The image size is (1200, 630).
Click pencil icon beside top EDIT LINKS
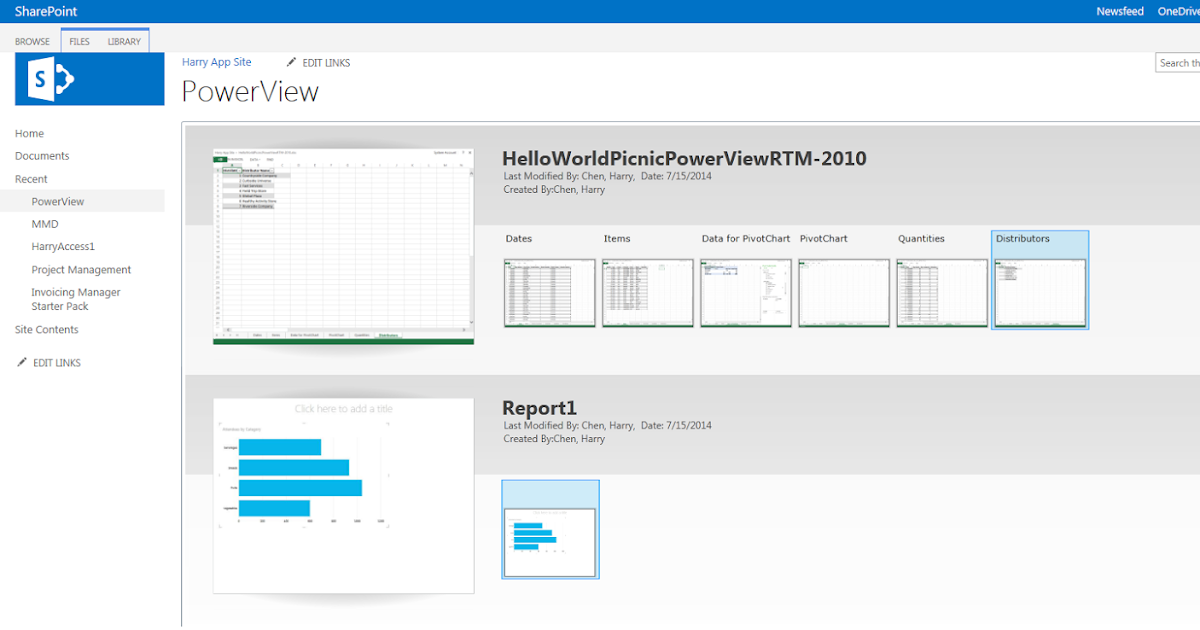(292, 63)
